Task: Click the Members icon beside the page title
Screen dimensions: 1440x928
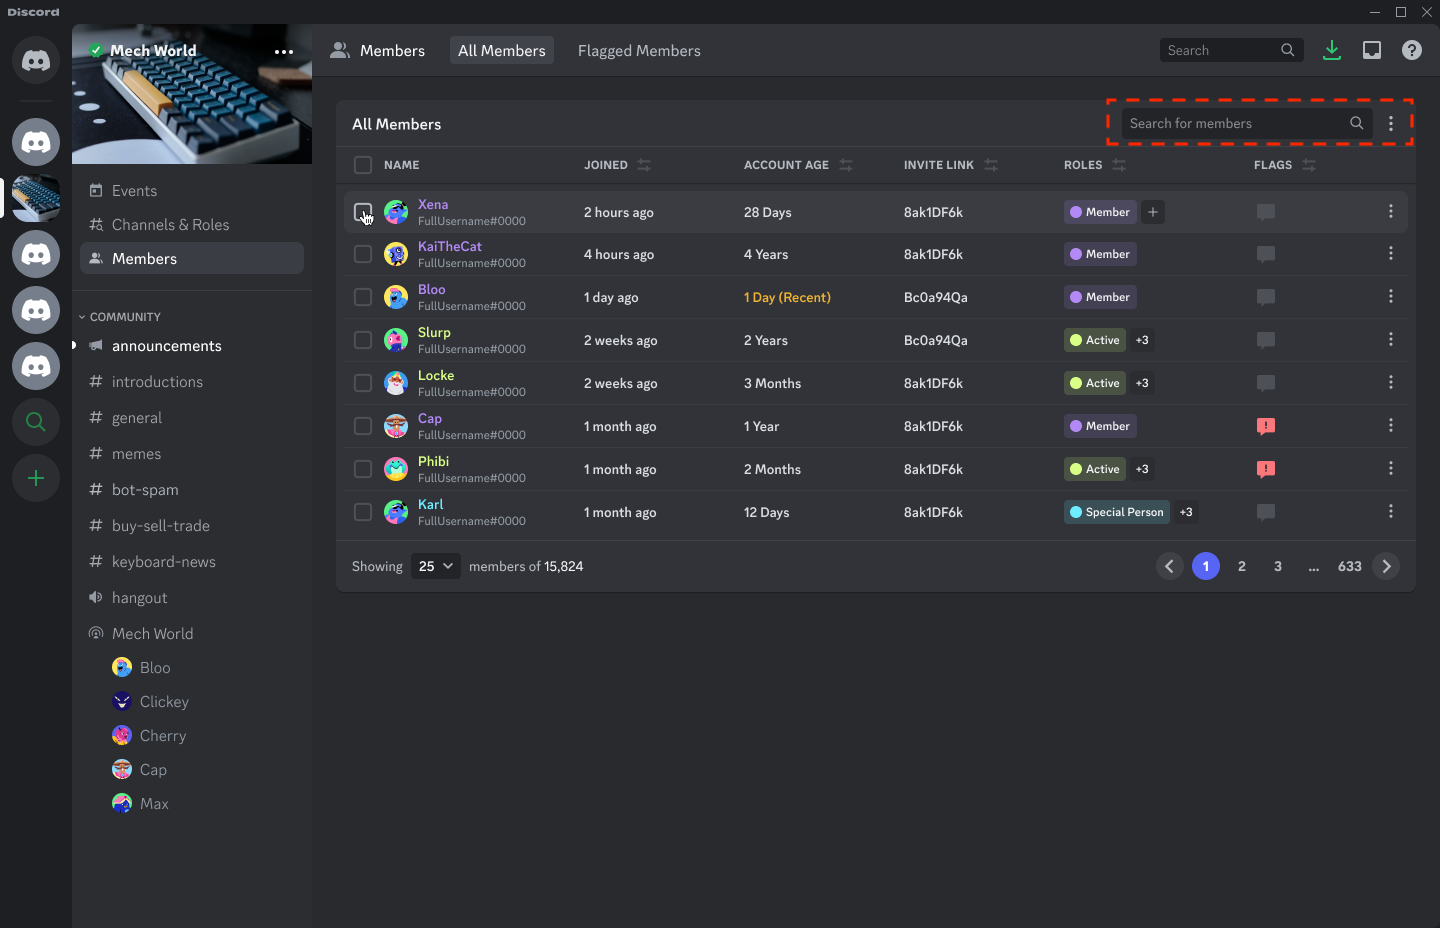Action: click(x=340, y=49)
